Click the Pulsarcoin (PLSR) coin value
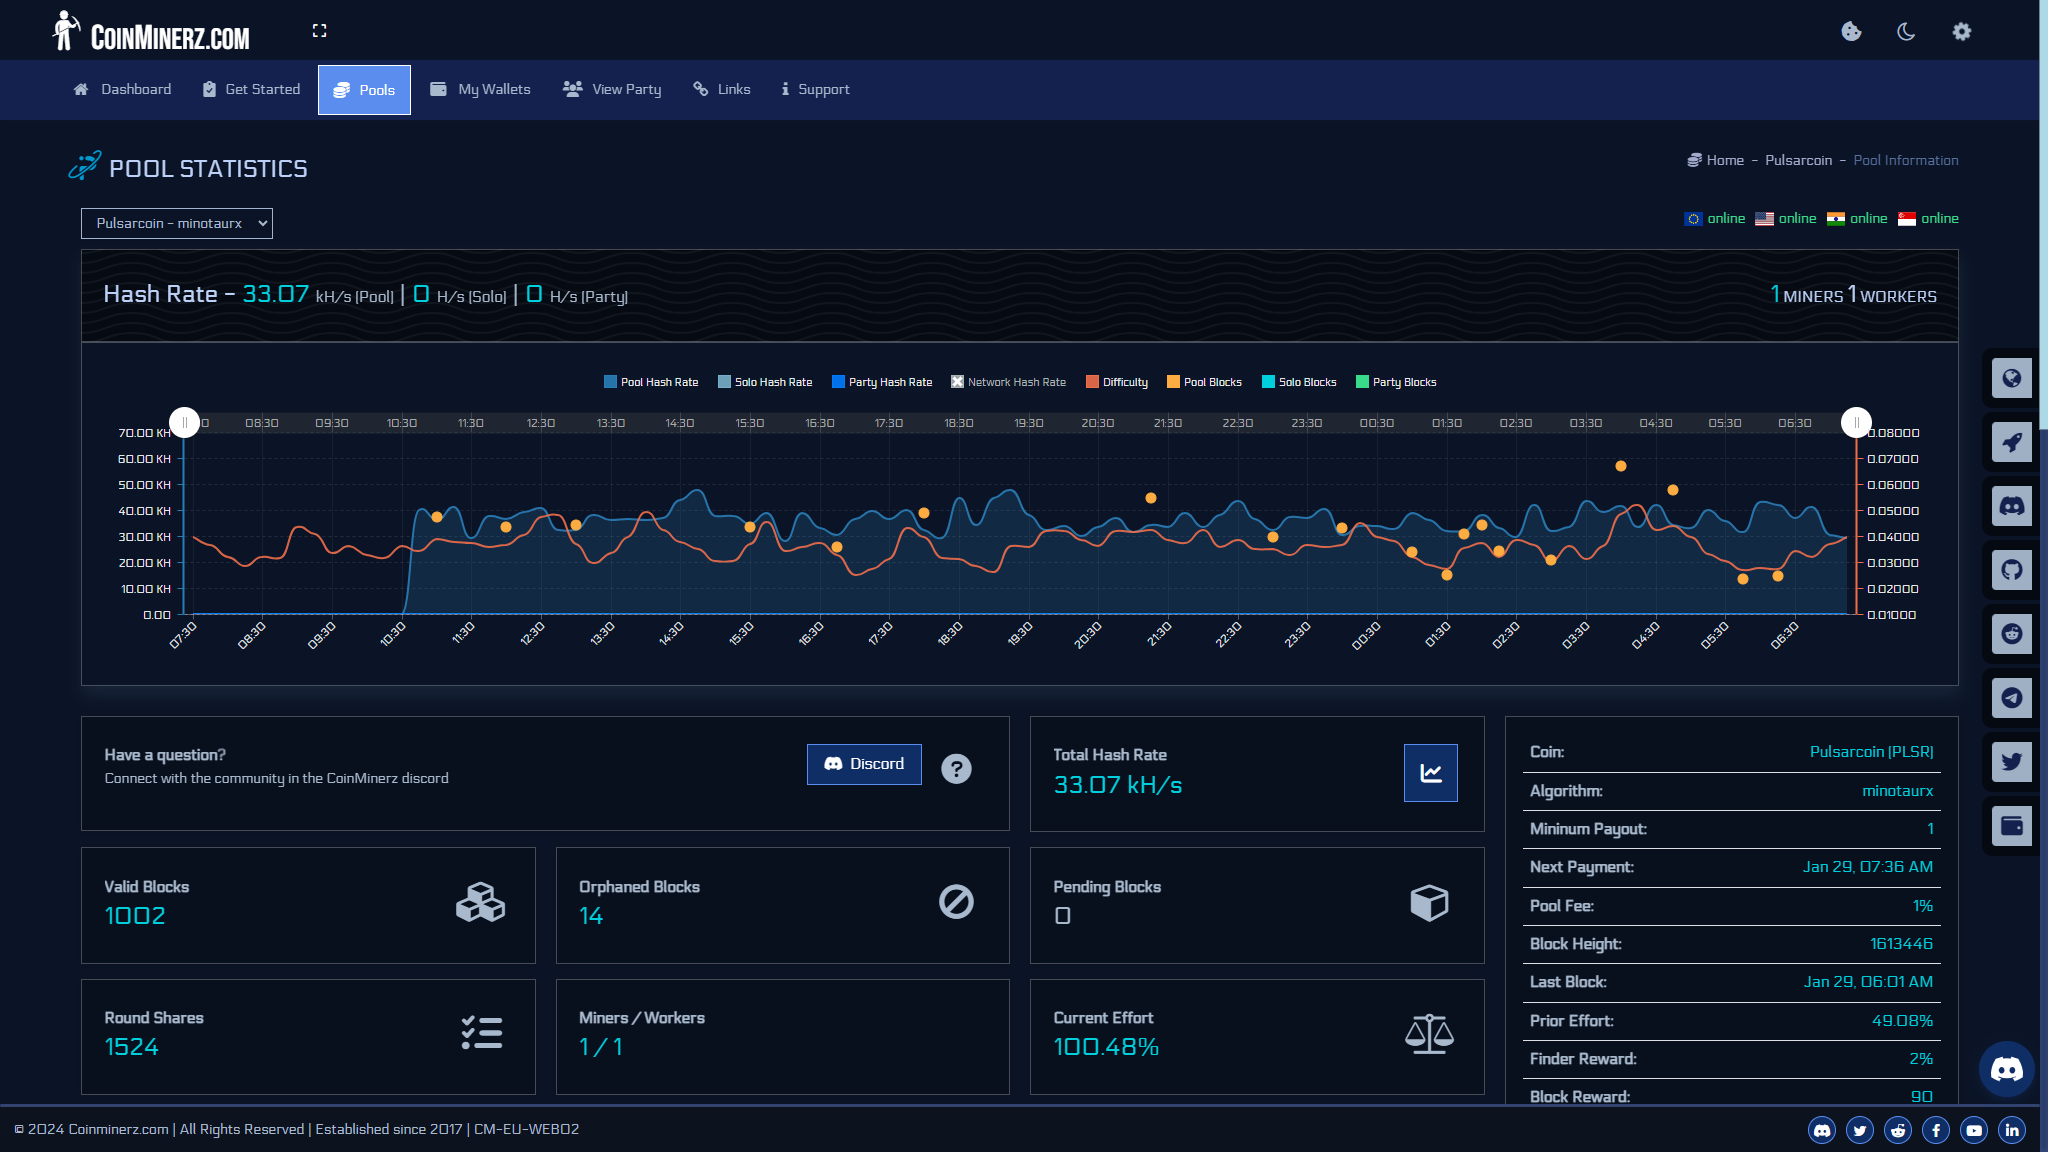The image size is (2048, 1152). pyautogui.click(x=1871, y=752)
